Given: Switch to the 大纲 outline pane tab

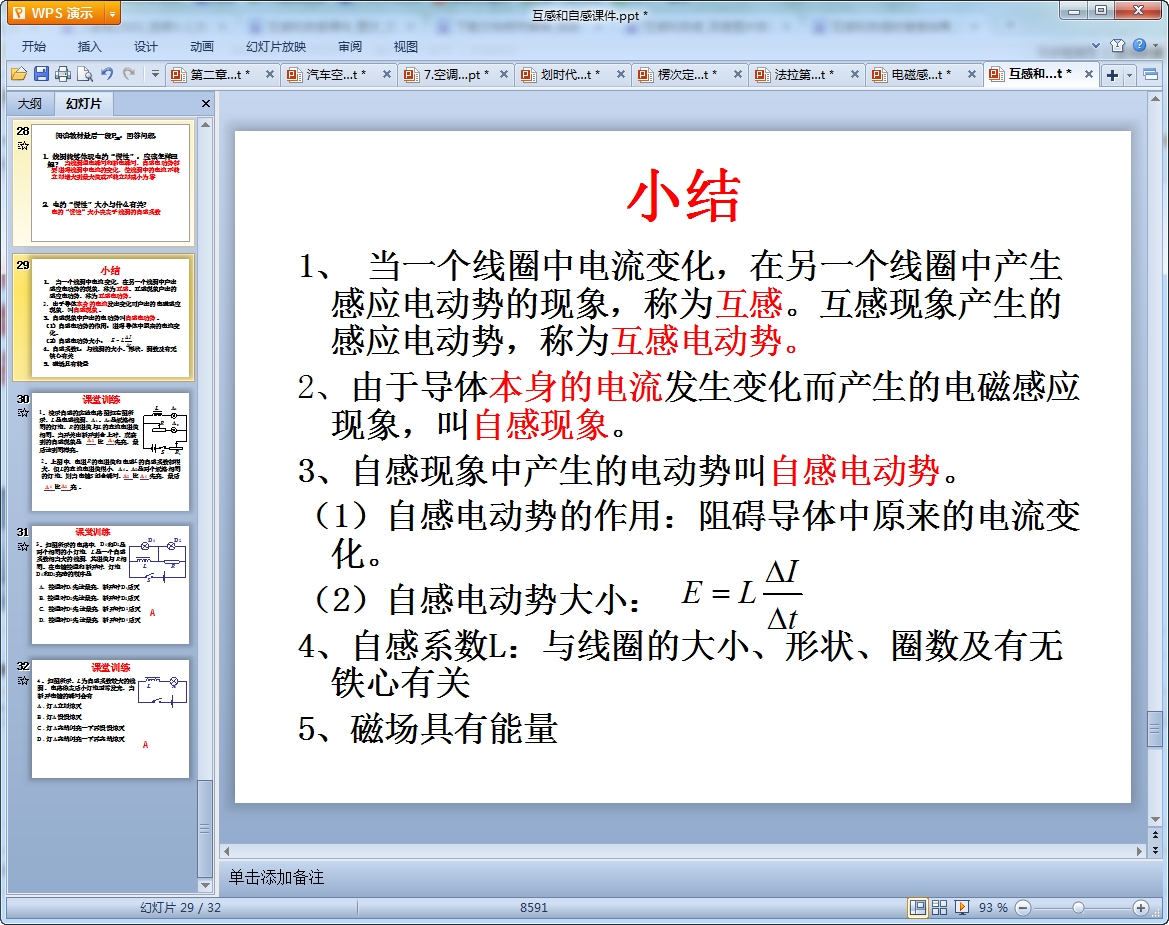Looking at the screenshot, I should point(30,104).
